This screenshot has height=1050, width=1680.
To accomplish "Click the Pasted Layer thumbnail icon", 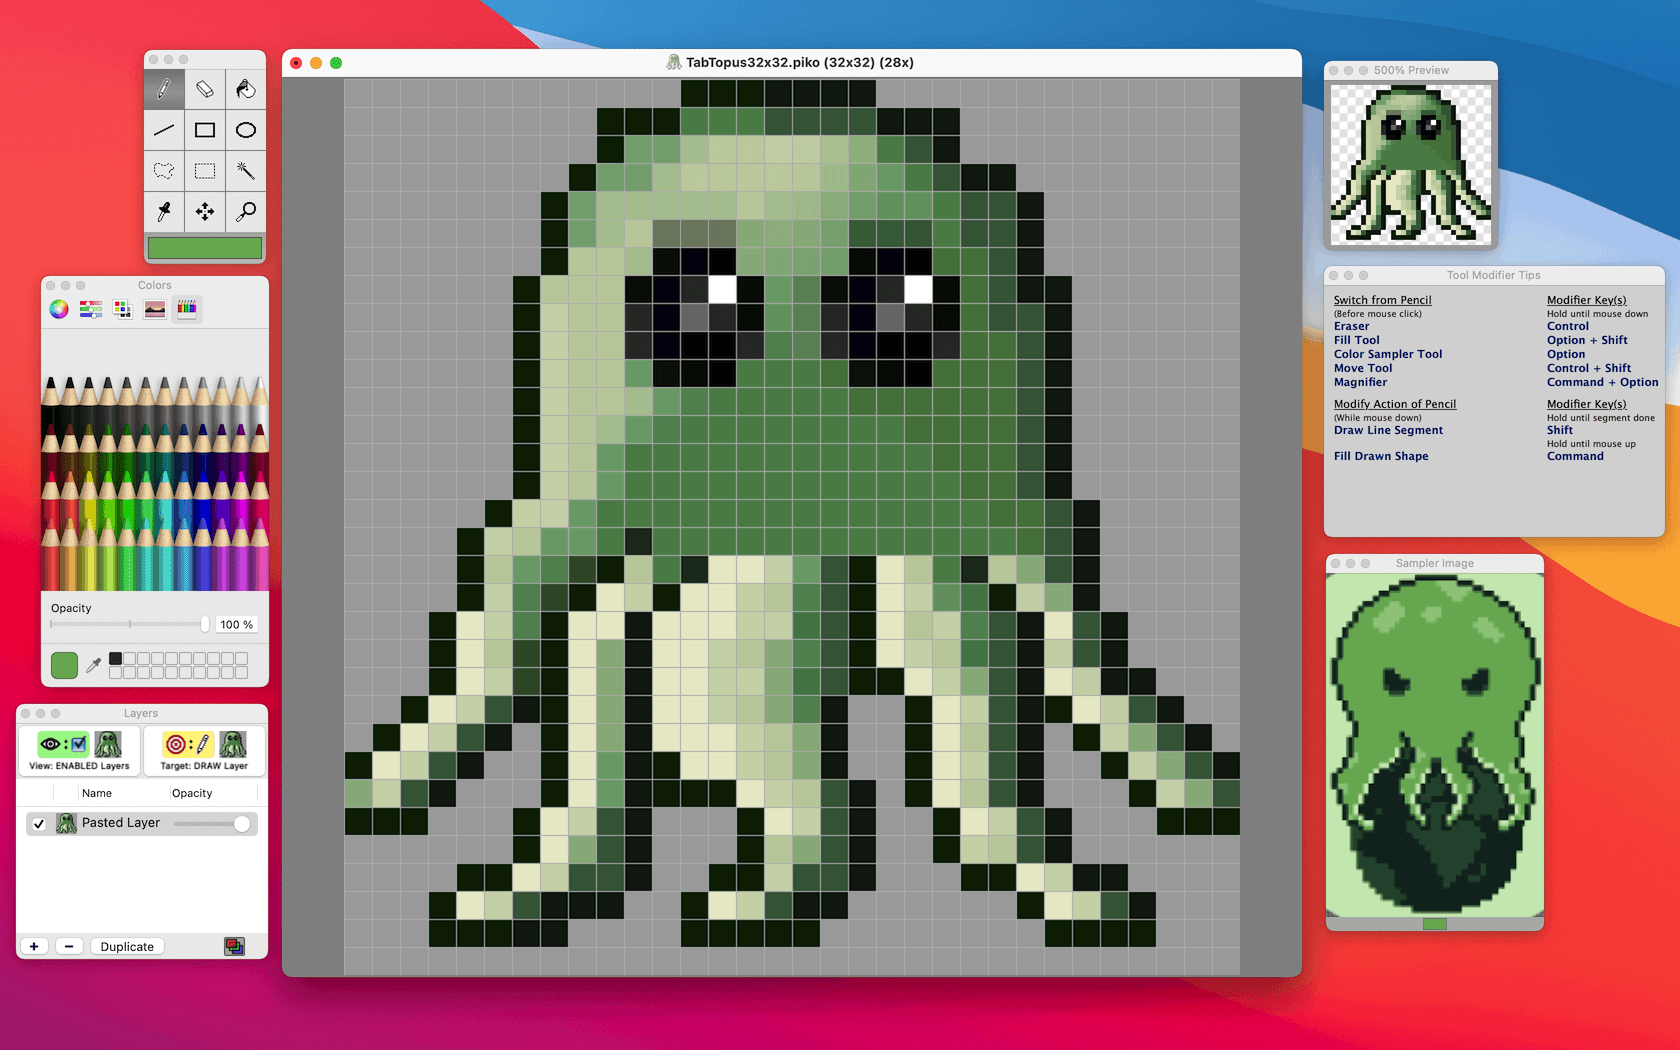I will coord(66,823).
